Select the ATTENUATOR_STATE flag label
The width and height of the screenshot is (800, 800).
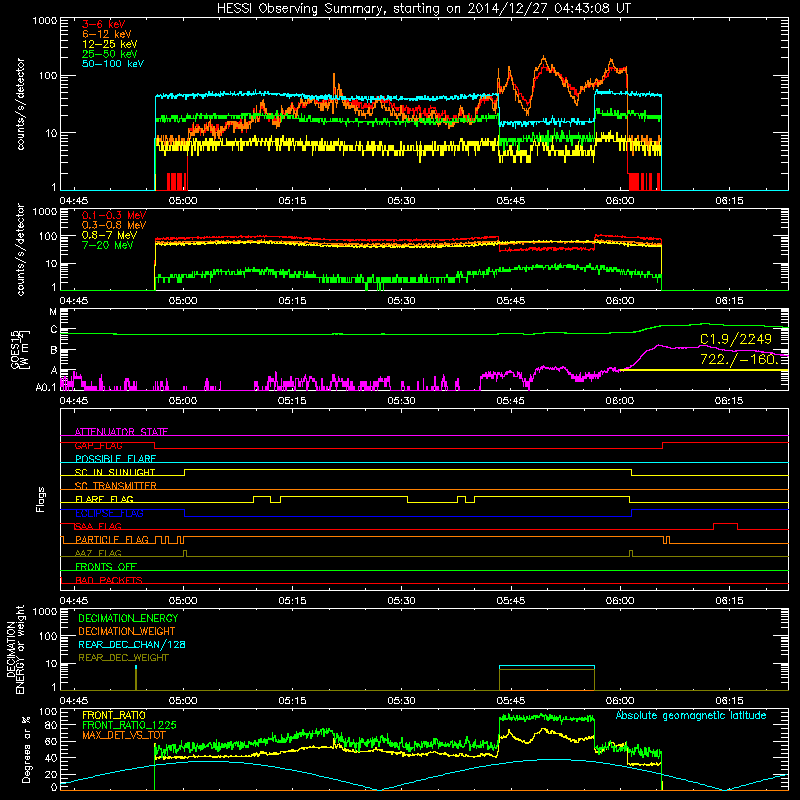pyautogui.click(x=121, y=432)
